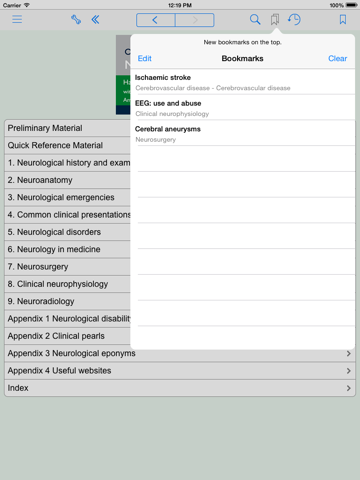
Task: Expand the Index row chevron
Action: click(x=348, y=388)
